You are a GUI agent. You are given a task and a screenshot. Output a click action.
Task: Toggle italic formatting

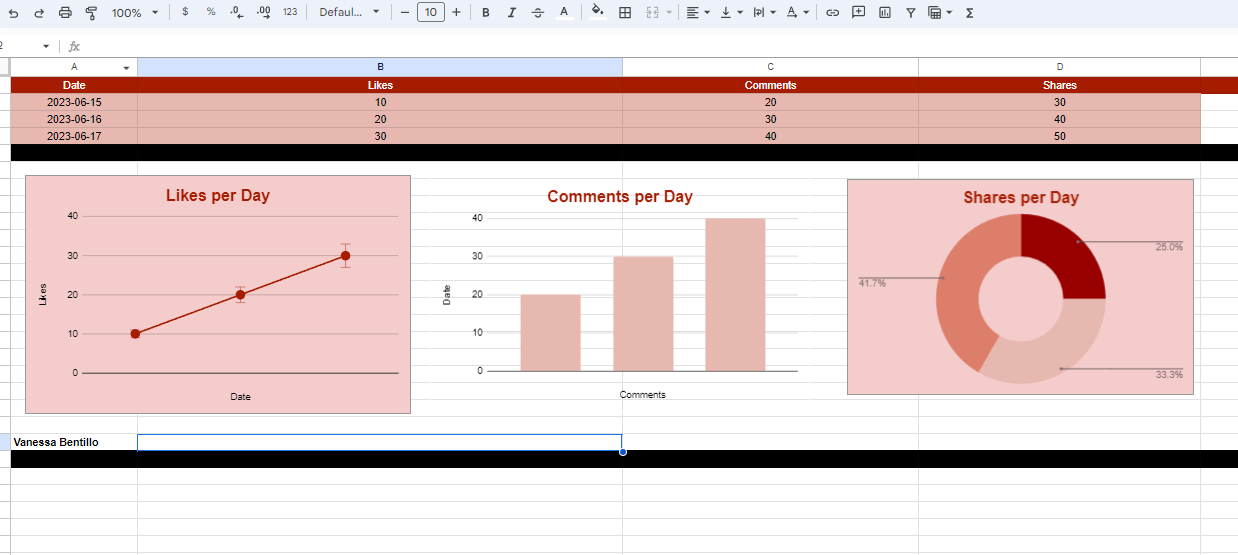pyautogui.click(x=511, y=13)
